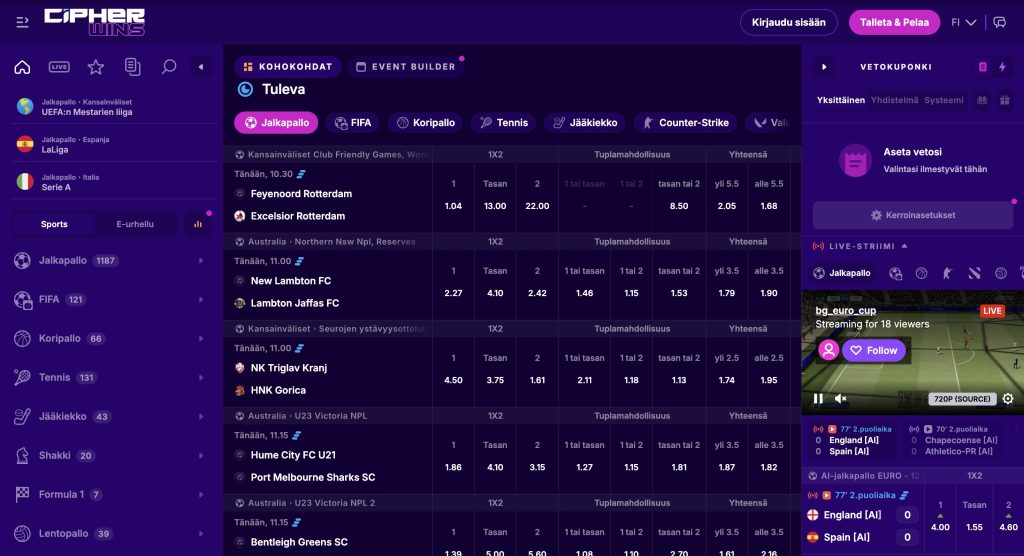
Task: Open video stream settings gear
Action: [1008, 399]
